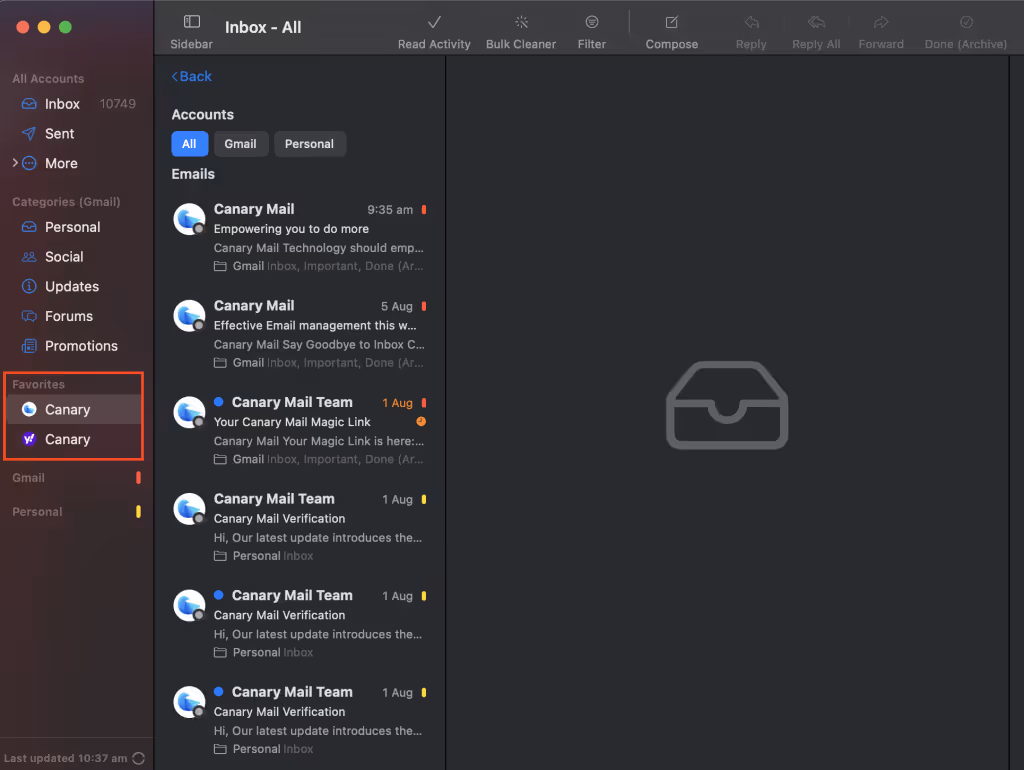Click the Reply All toolbar icon

point(816,22)
